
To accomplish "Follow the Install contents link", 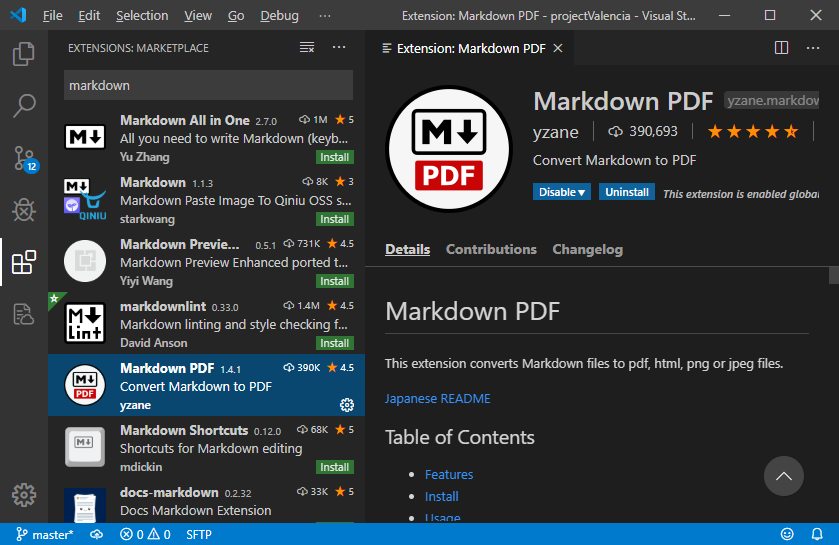I will click(441, 496).
